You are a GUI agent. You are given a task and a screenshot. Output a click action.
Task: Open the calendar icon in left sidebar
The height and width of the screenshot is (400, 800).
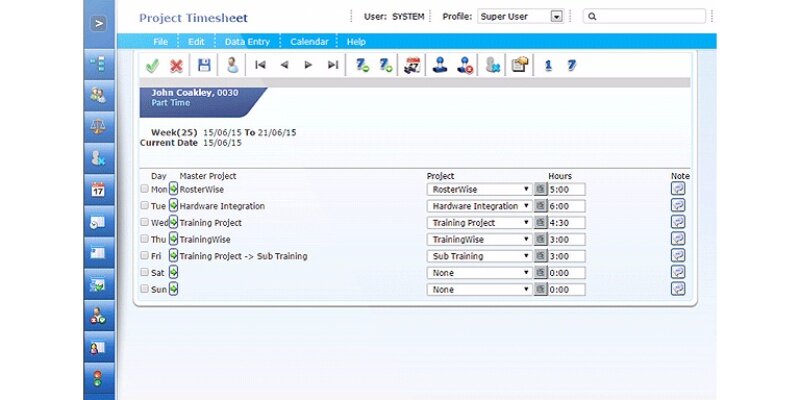98,189
